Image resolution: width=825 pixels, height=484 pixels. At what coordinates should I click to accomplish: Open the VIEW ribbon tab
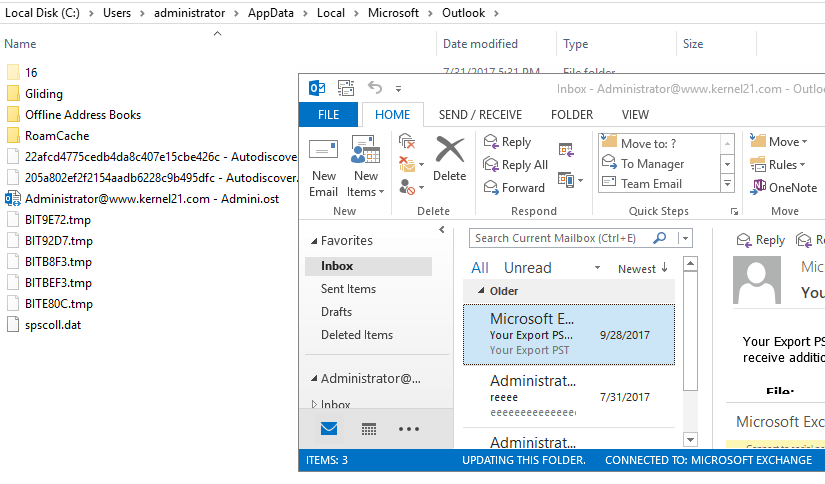pos(635,115)
